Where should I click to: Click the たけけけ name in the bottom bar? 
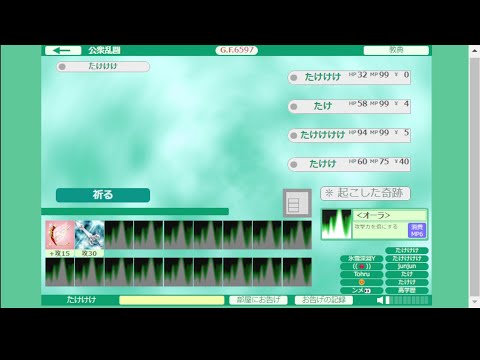pyautogui.click(x=81, y=300)
